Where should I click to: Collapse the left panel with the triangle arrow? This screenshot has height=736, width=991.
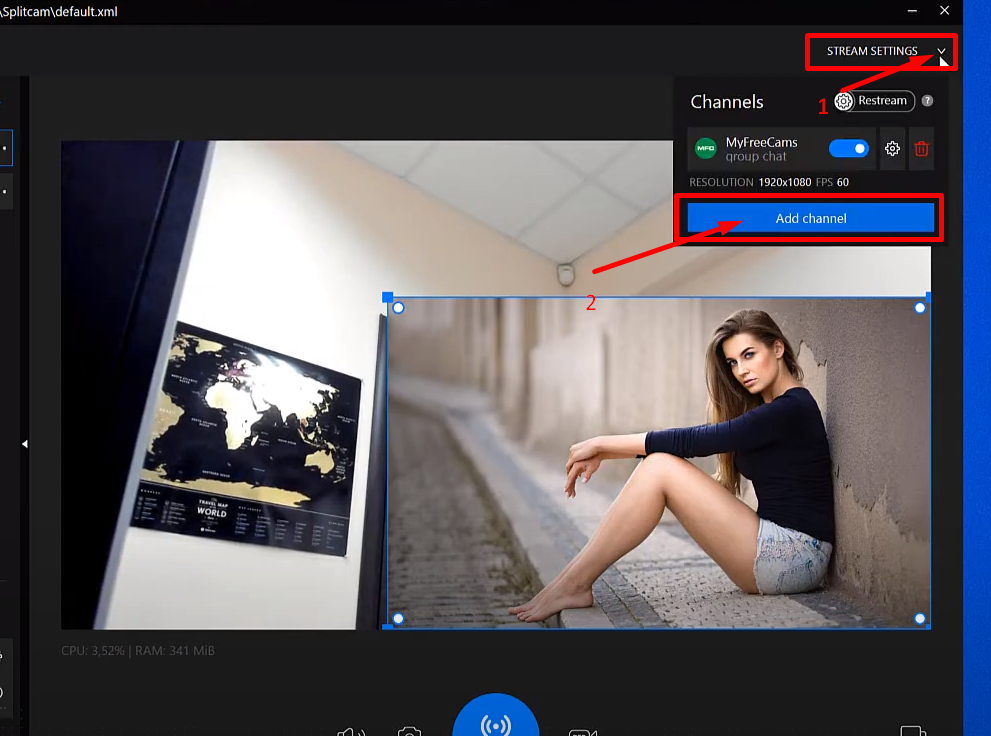[25, 444]
